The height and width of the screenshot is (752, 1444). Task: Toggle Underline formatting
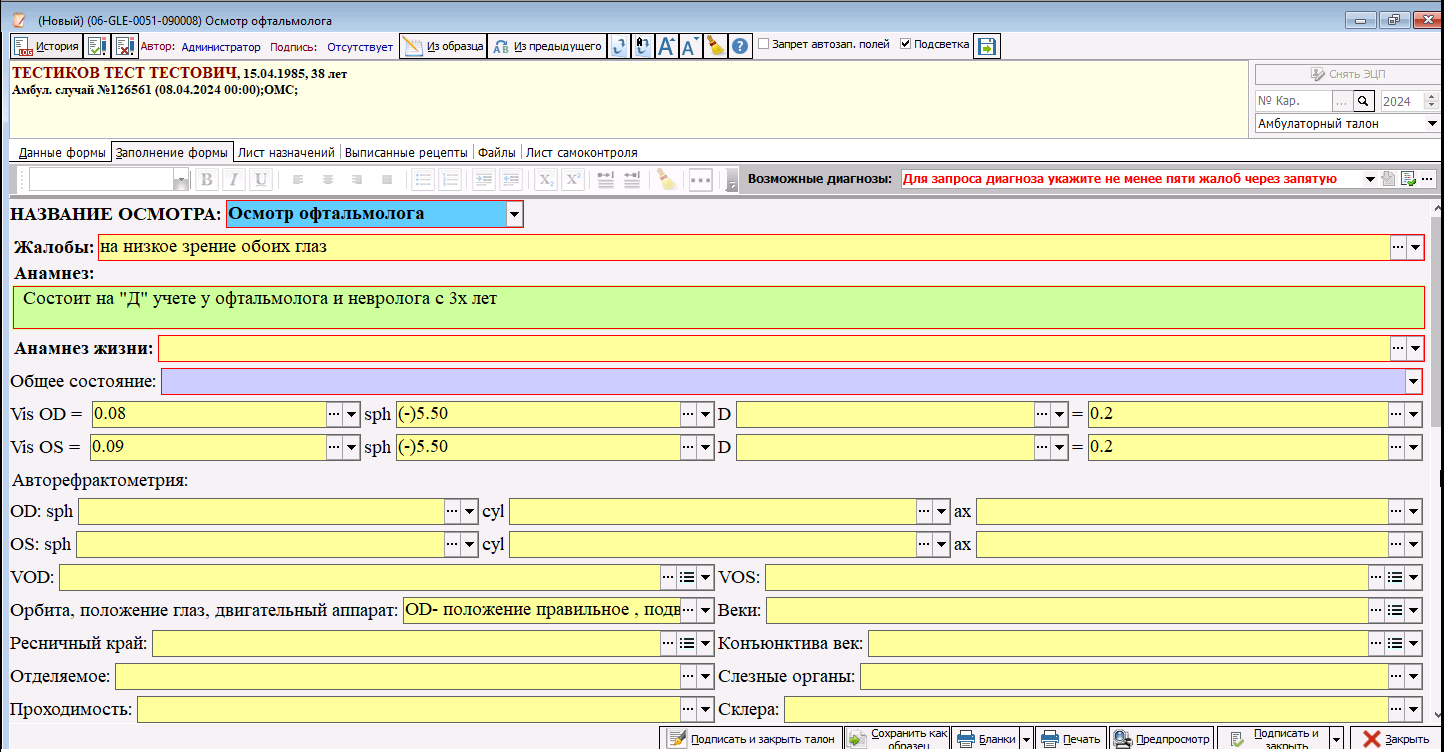click(x=260, y=180)
